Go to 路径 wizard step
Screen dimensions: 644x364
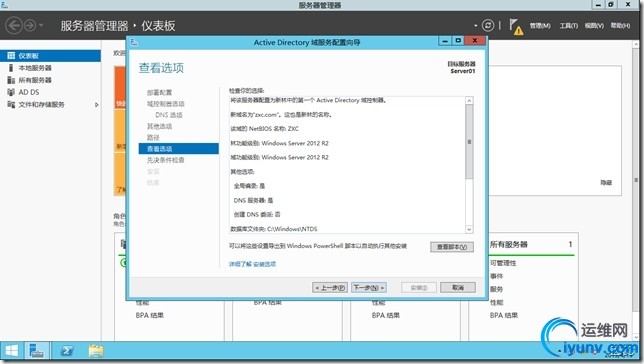click(x=153, y=137)
